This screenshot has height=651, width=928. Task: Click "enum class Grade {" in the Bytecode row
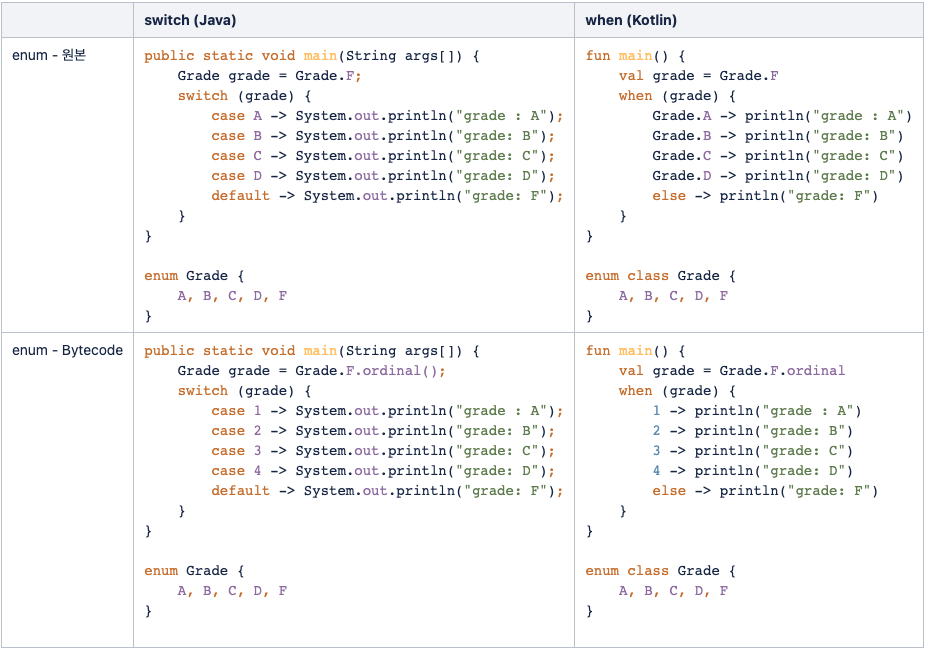click(x=660, y=571)
